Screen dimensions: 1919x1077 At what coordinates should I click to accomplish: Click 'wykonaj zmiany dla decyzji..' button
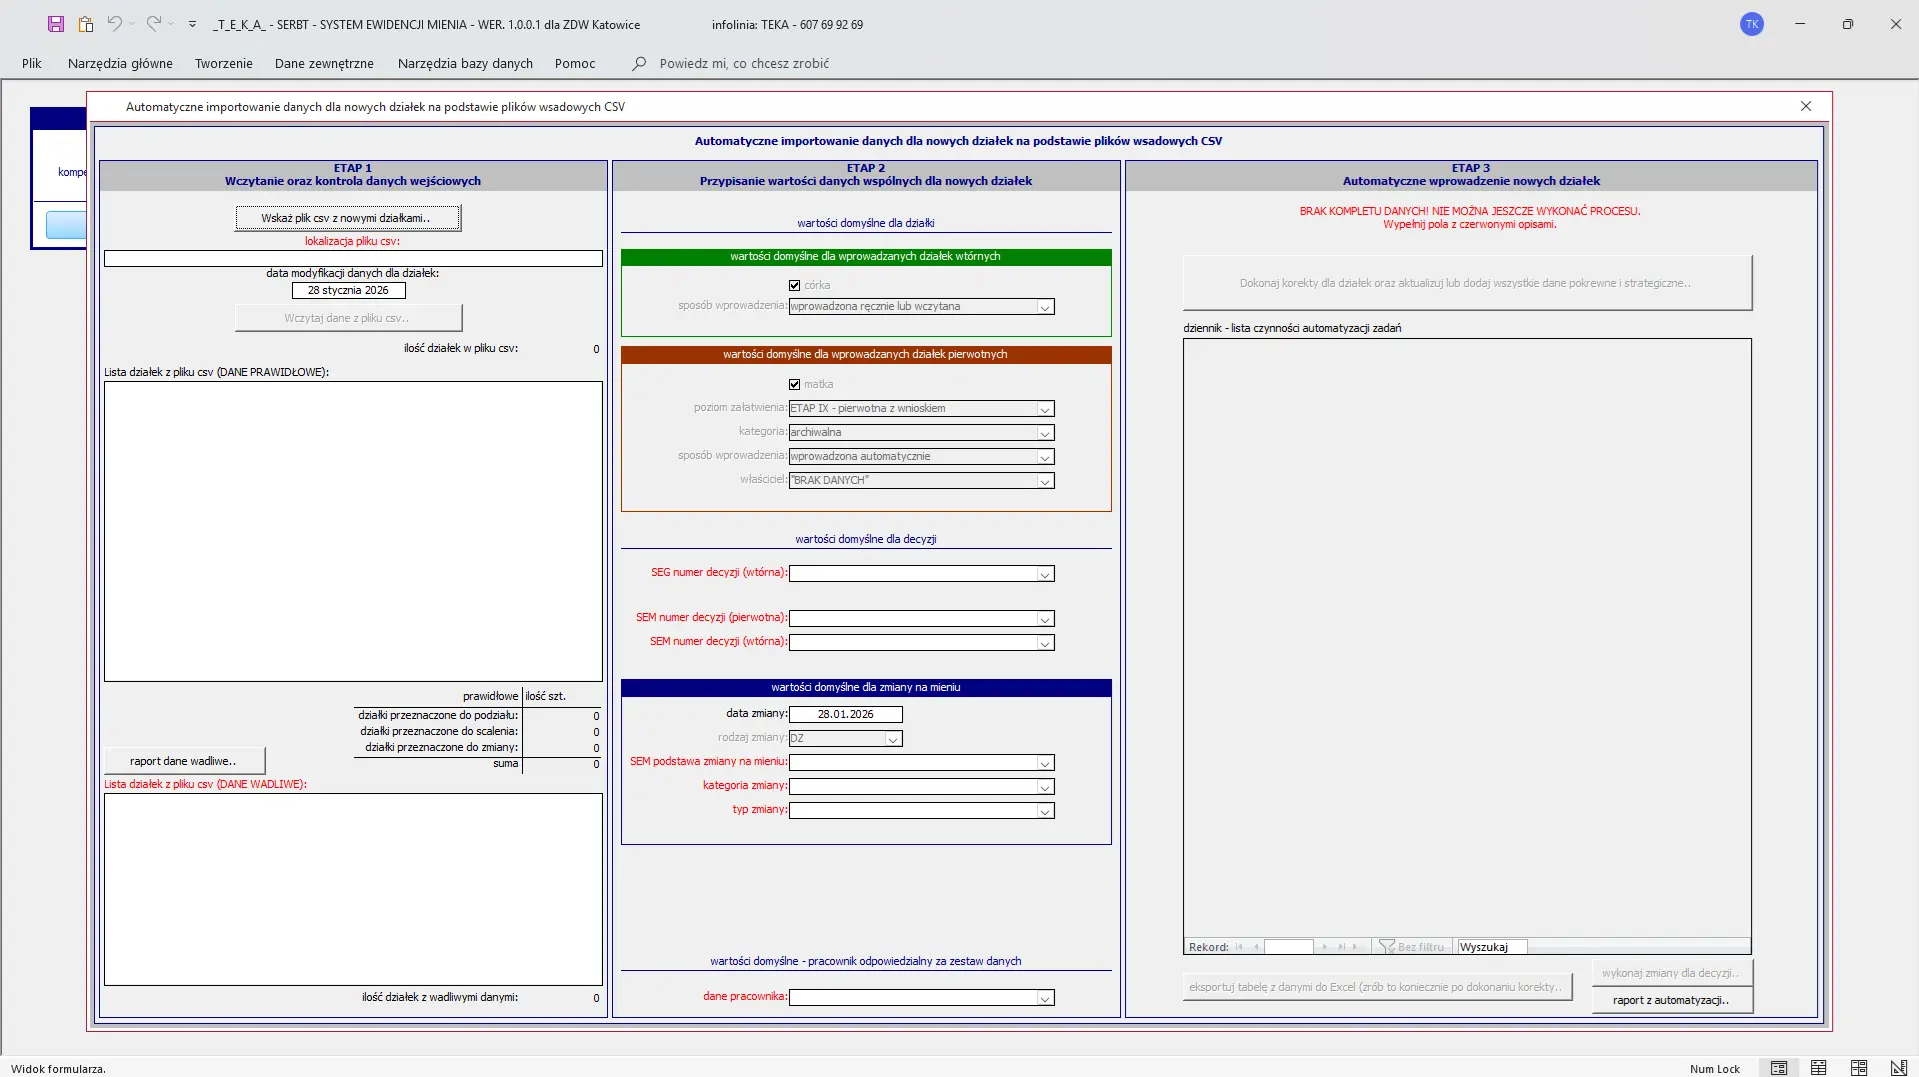click(x=1671, y=973)
